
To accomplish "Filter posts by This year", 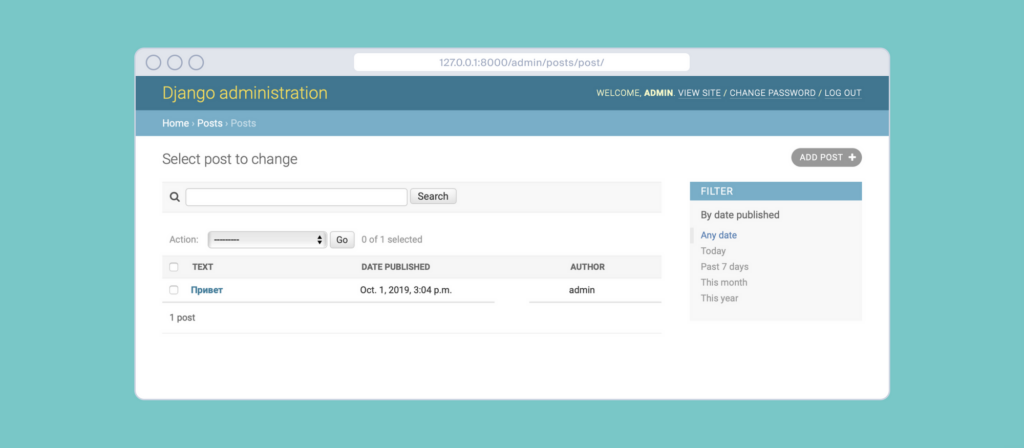I will tap(719, 298).
